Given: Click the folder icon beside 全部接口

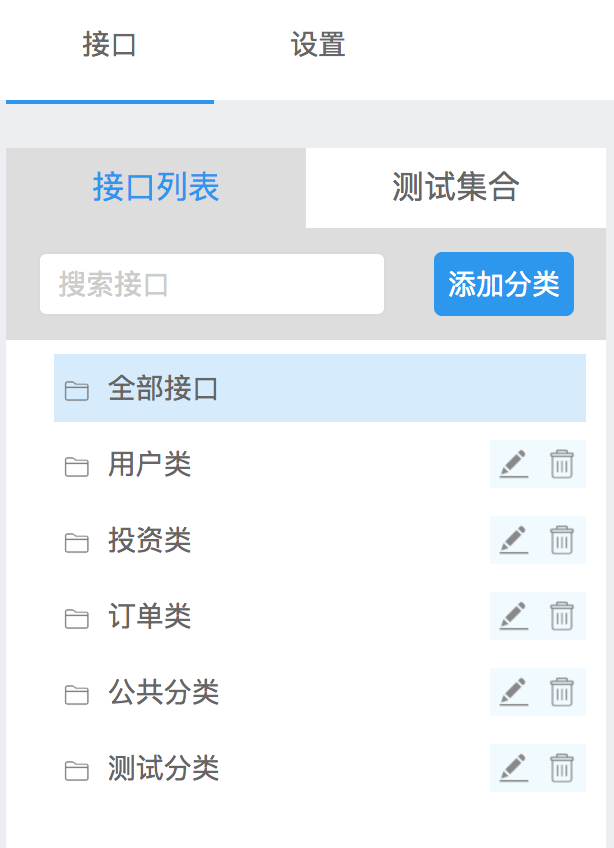Looking at the screenshot, I should coord(78,388).
